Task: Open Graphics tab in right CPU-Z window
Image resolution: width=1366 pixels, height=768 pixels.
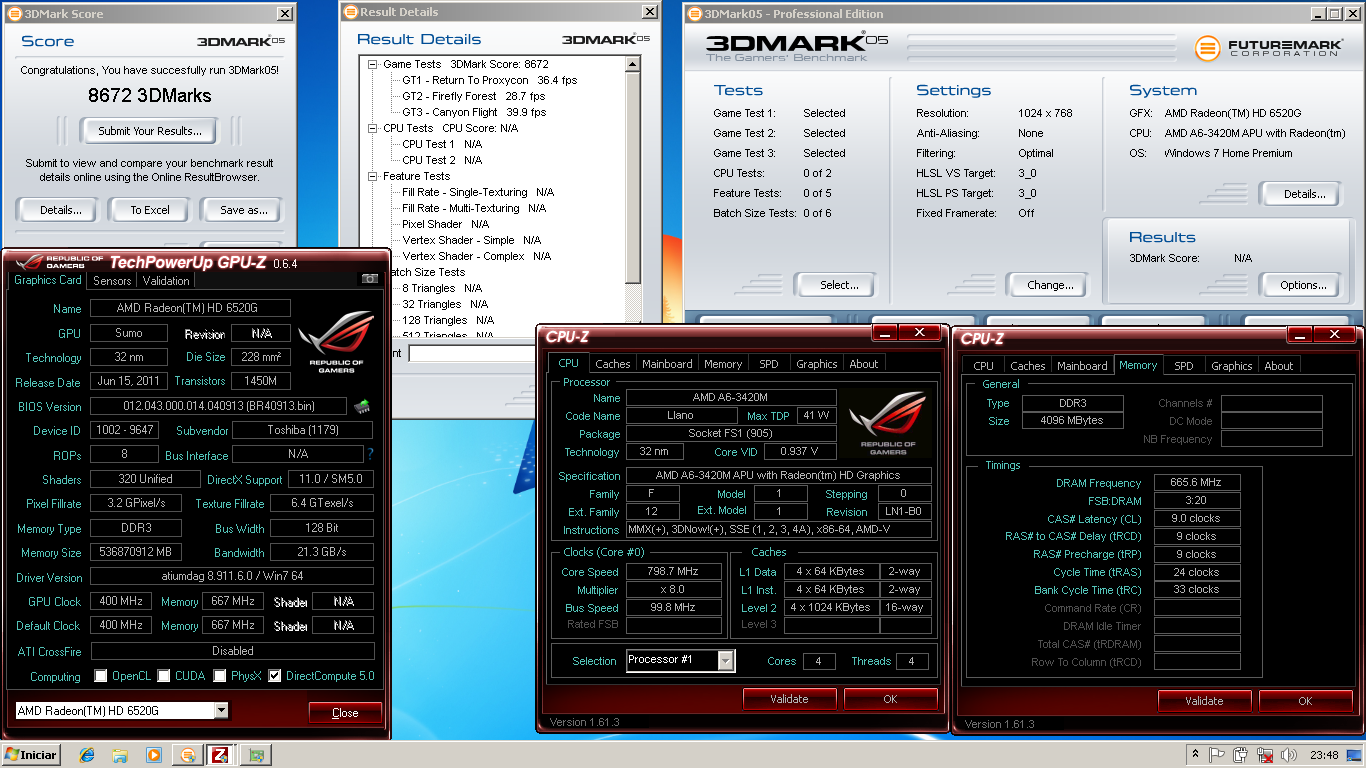Action: point(1231,366)
